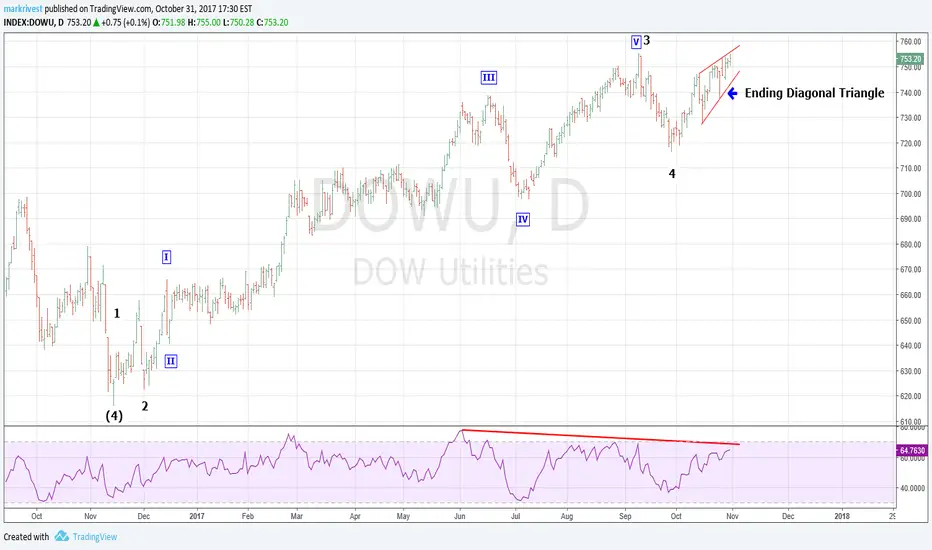Click the '+0.75 (+0.1%)' change text
Image resolution: width=932 pixels, height=550 pixels.
(x=125, y=23)
